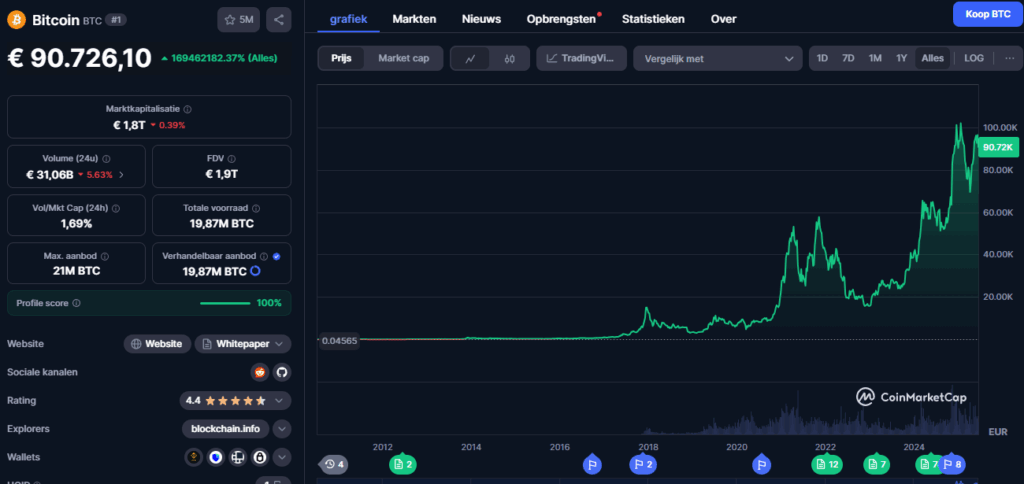Toggle chart to Market cap view
The image size is (1024, 484).
click(x=404, y=58)
